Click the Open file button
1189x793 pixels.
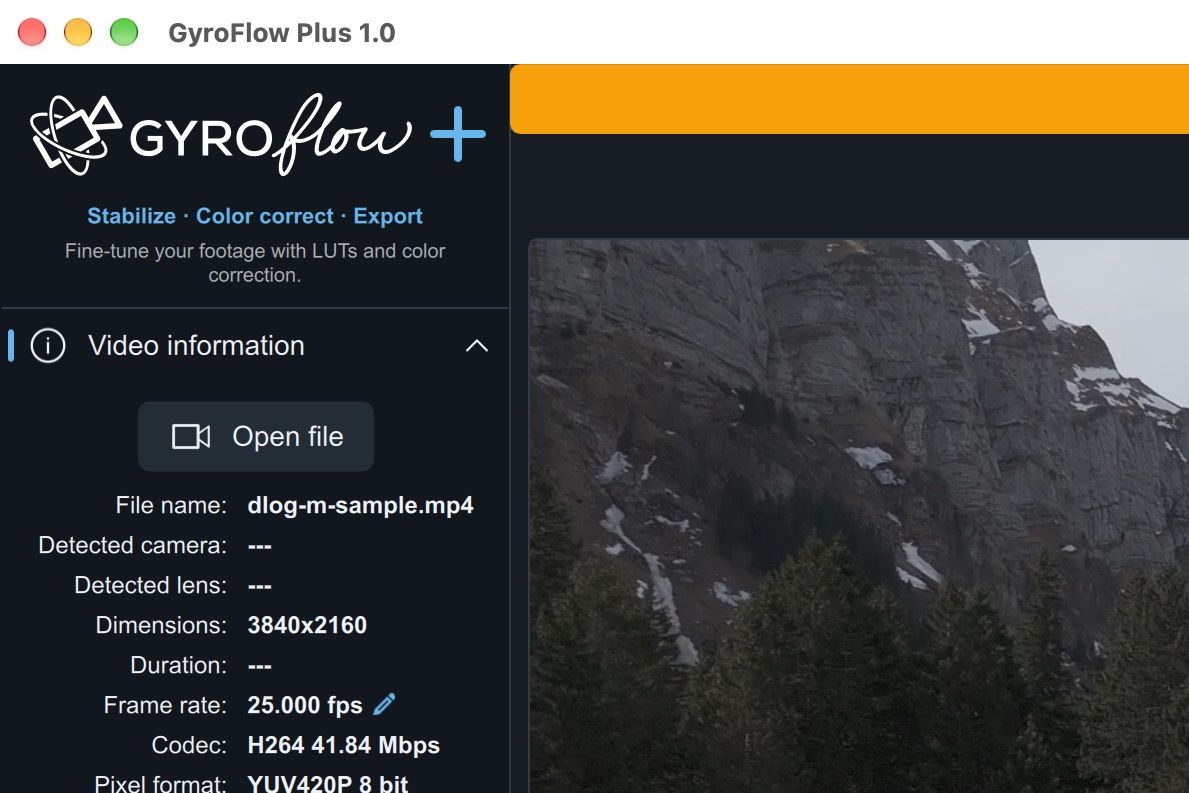(x=256, y=437)
